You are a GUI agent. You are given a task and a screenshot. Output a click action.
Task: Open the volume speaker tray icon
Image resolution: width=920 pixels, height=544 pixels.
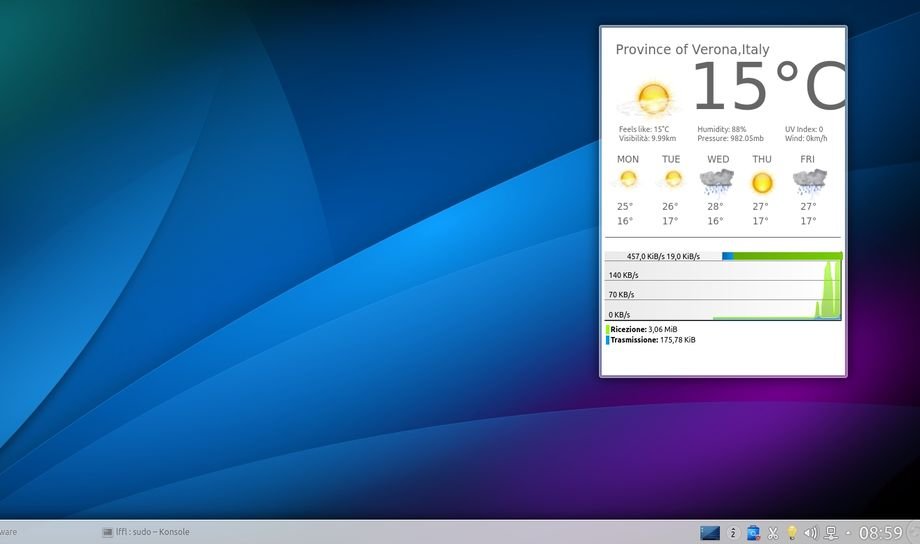point(811,533)
